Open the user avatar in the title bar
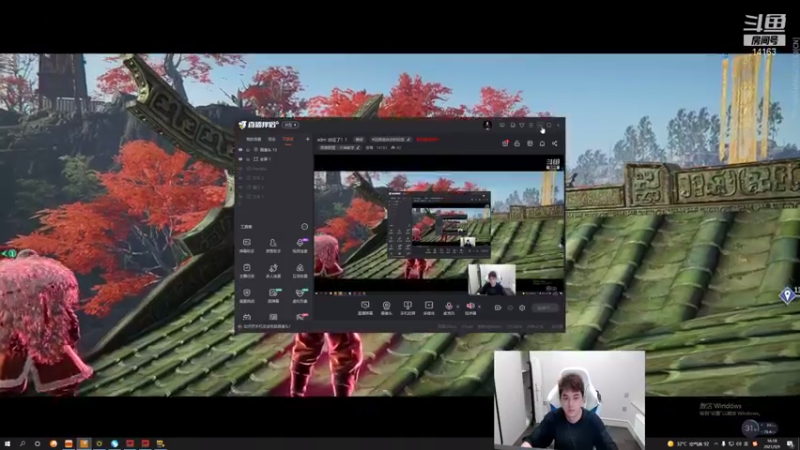This screenshot has width=800, height=450. [x=487, y=125]
